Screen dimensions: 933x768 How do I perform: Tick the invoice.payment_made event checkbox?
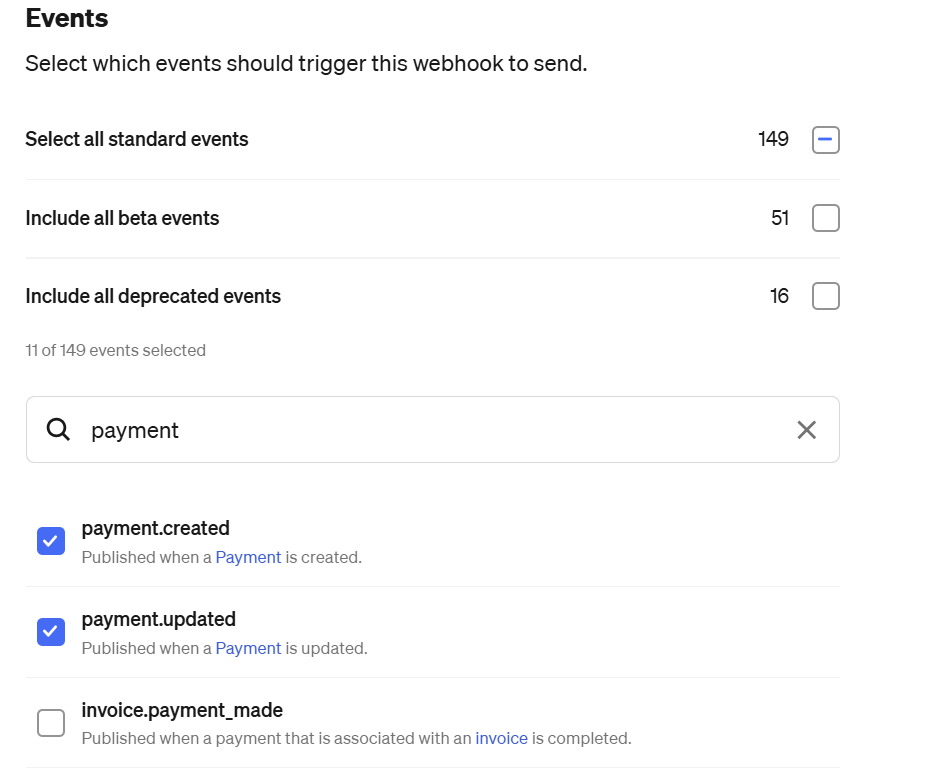coord(51,723)
